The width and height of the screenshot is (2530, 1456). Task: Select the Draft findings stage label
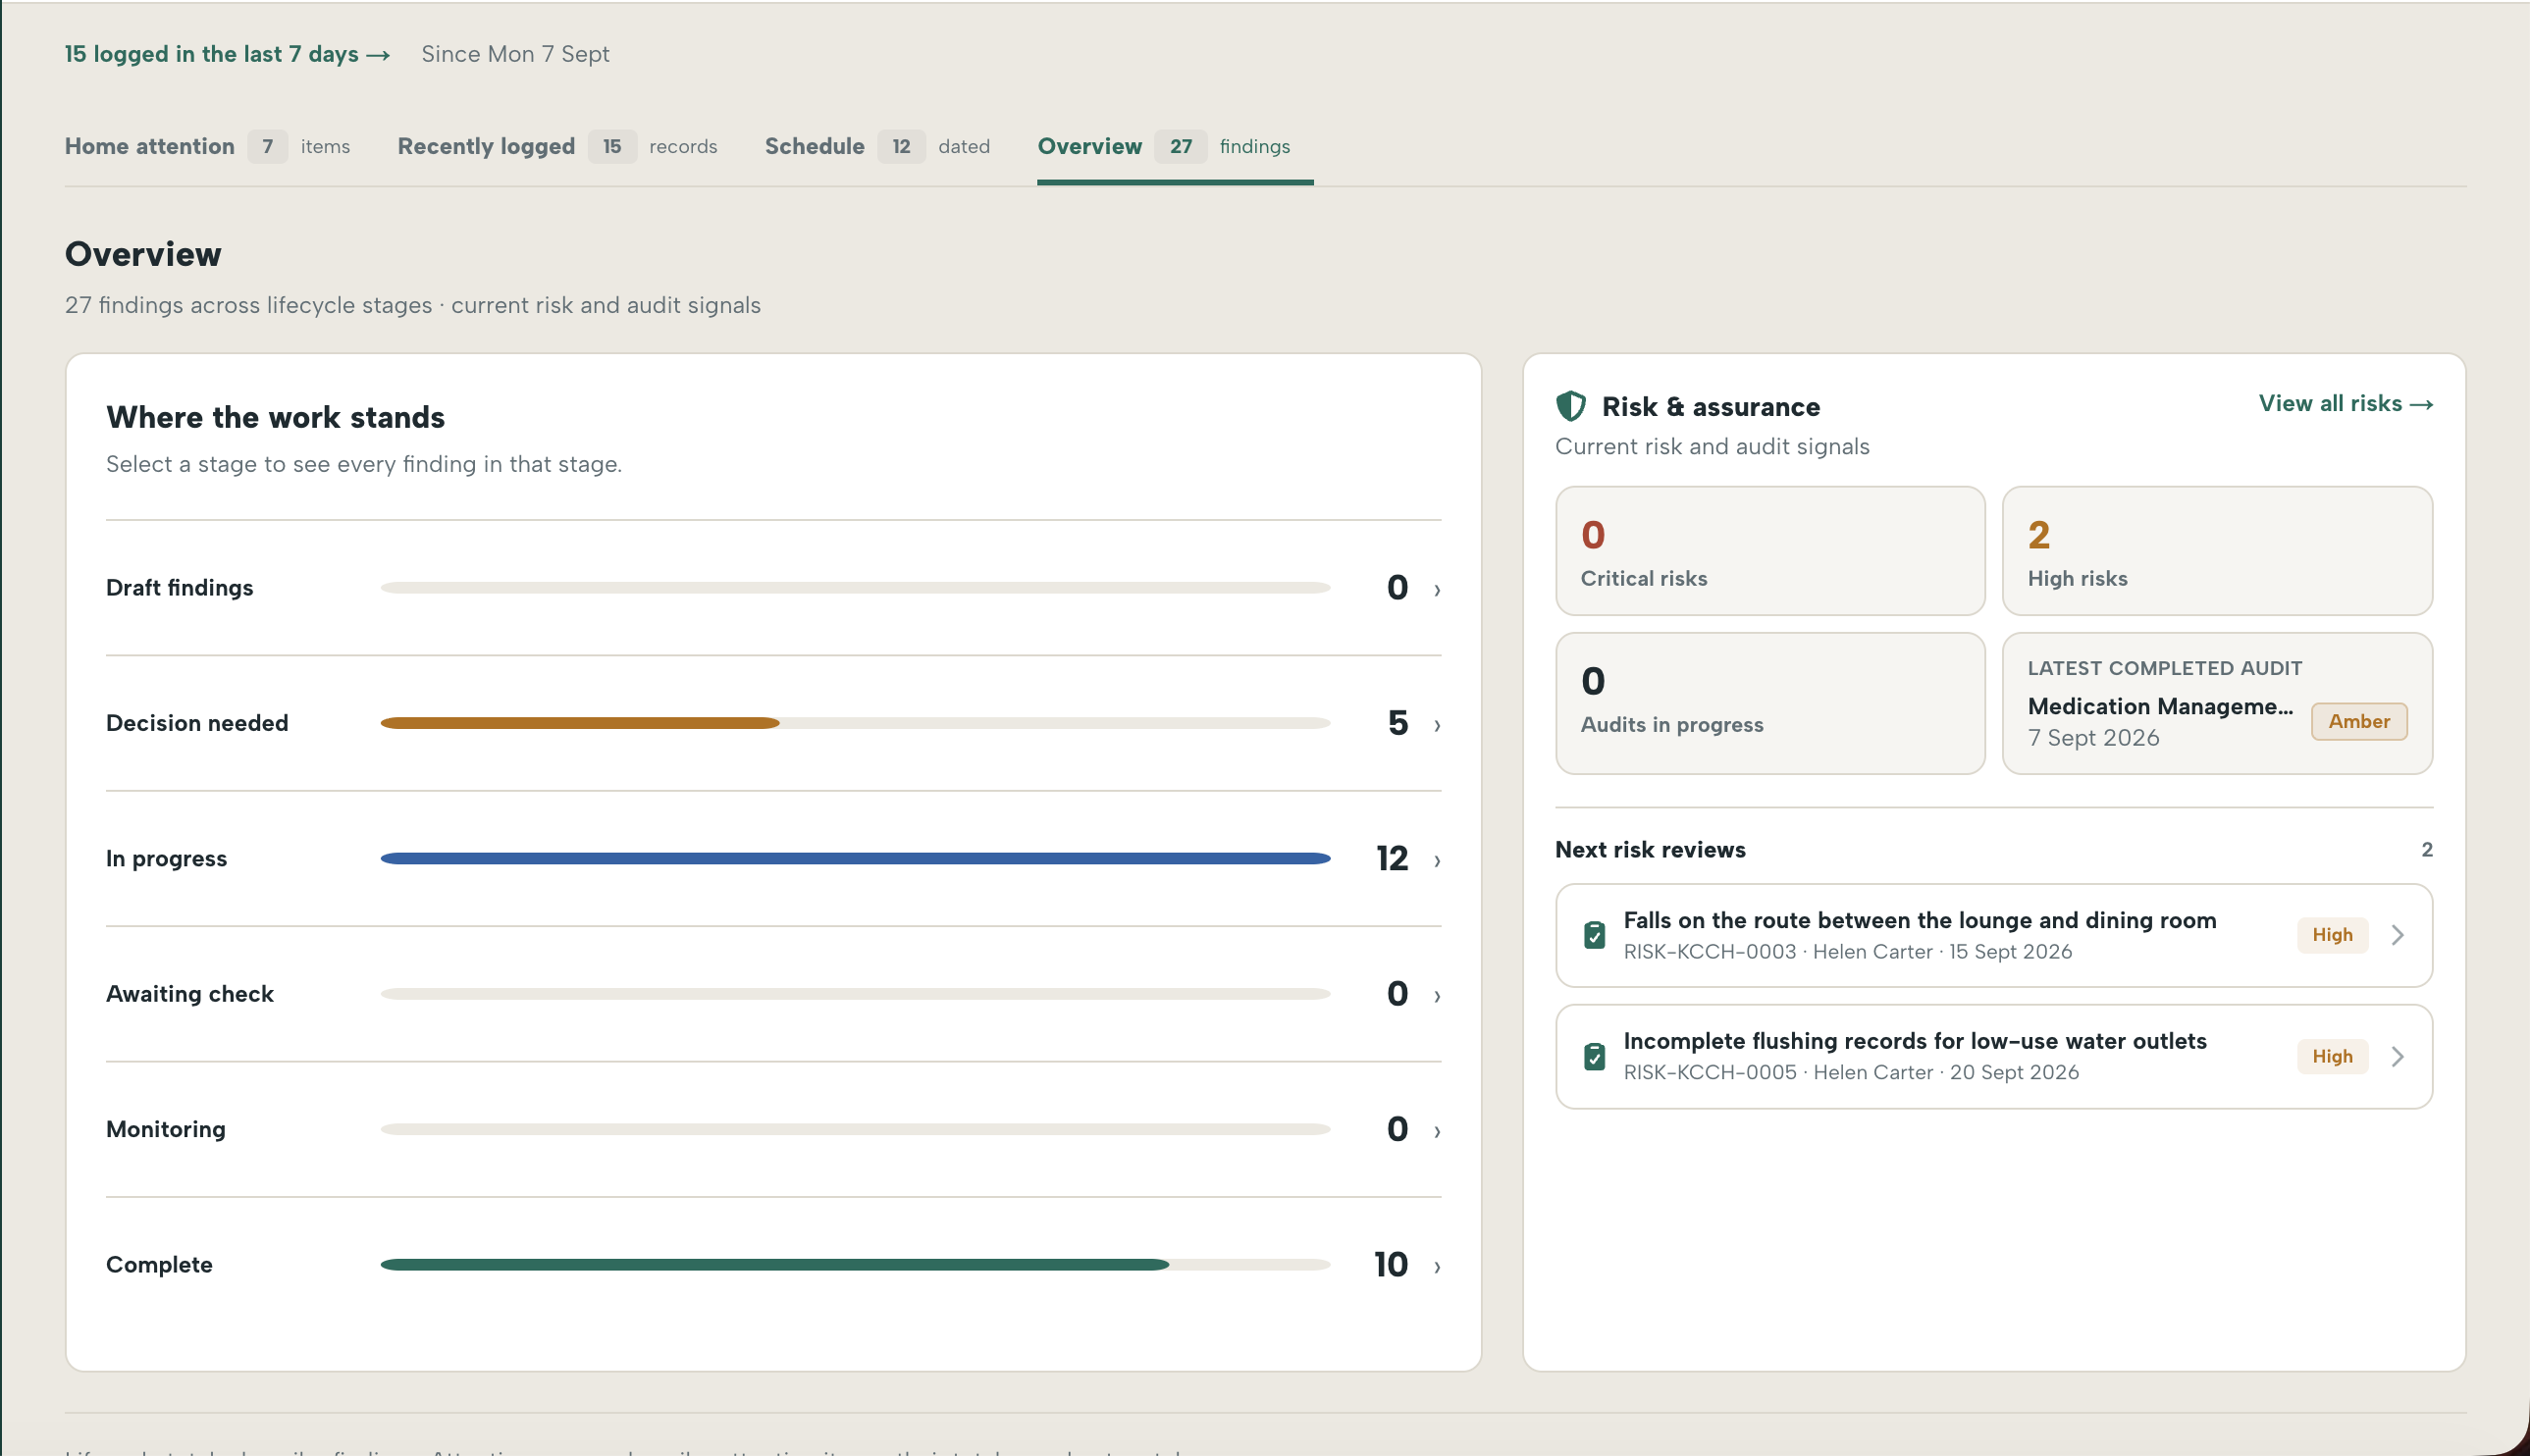pos(180,588)
